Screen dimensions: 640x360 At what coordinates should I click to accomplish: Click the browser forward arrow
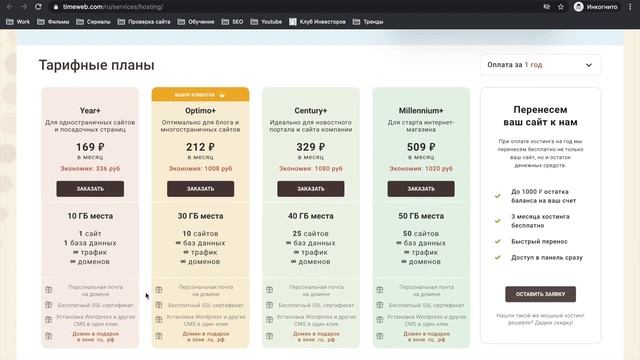[24, 7]
